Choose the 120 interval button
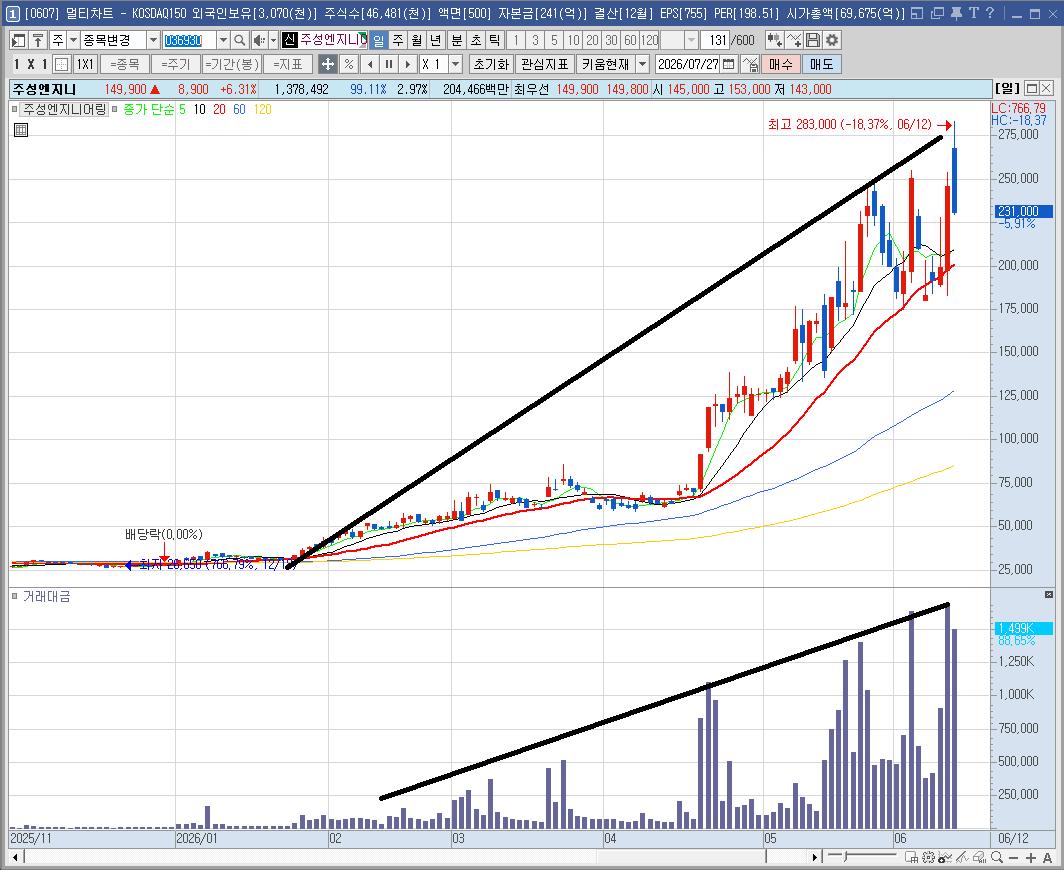Image resolution: width=1064 pixels, height=870 pixels. pos(649,41)
